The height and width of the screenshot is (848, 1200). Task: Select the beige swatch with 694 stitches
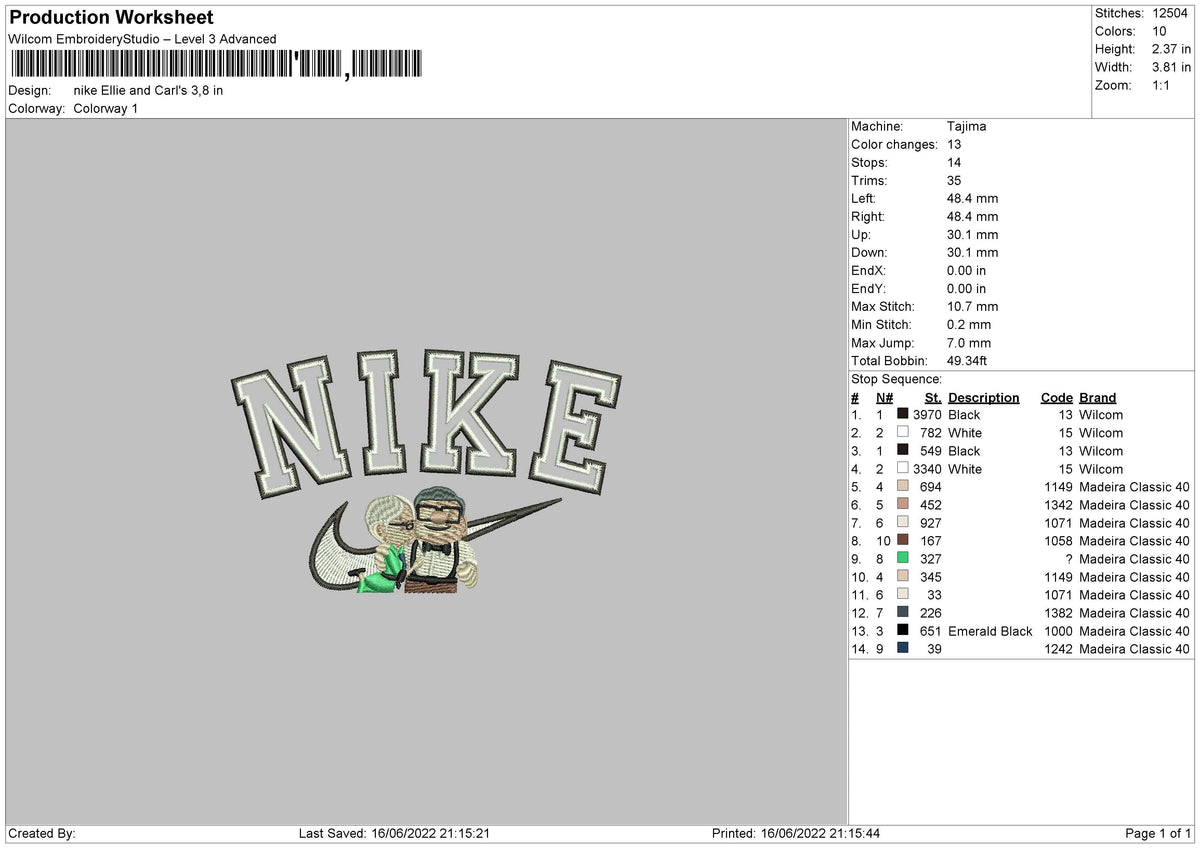903,487
